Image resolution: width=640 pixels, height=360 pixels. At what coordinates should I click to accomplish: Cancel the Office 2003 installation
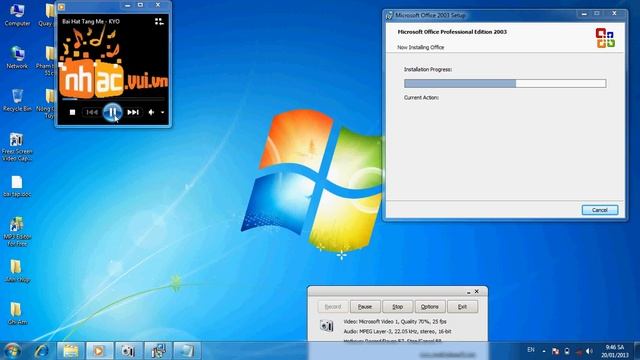coord(600,210)
